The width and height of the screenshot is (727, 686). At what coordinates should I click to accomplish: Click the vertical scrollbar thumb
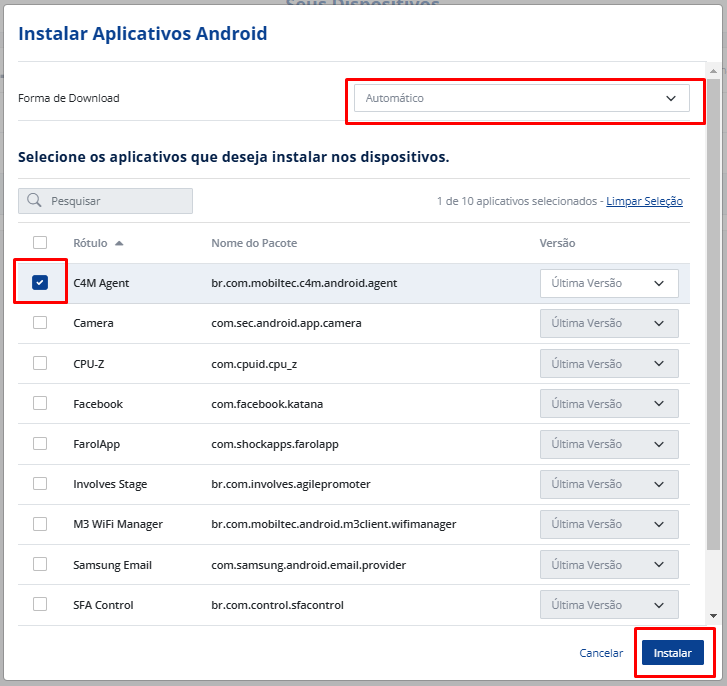pos(714,314)
